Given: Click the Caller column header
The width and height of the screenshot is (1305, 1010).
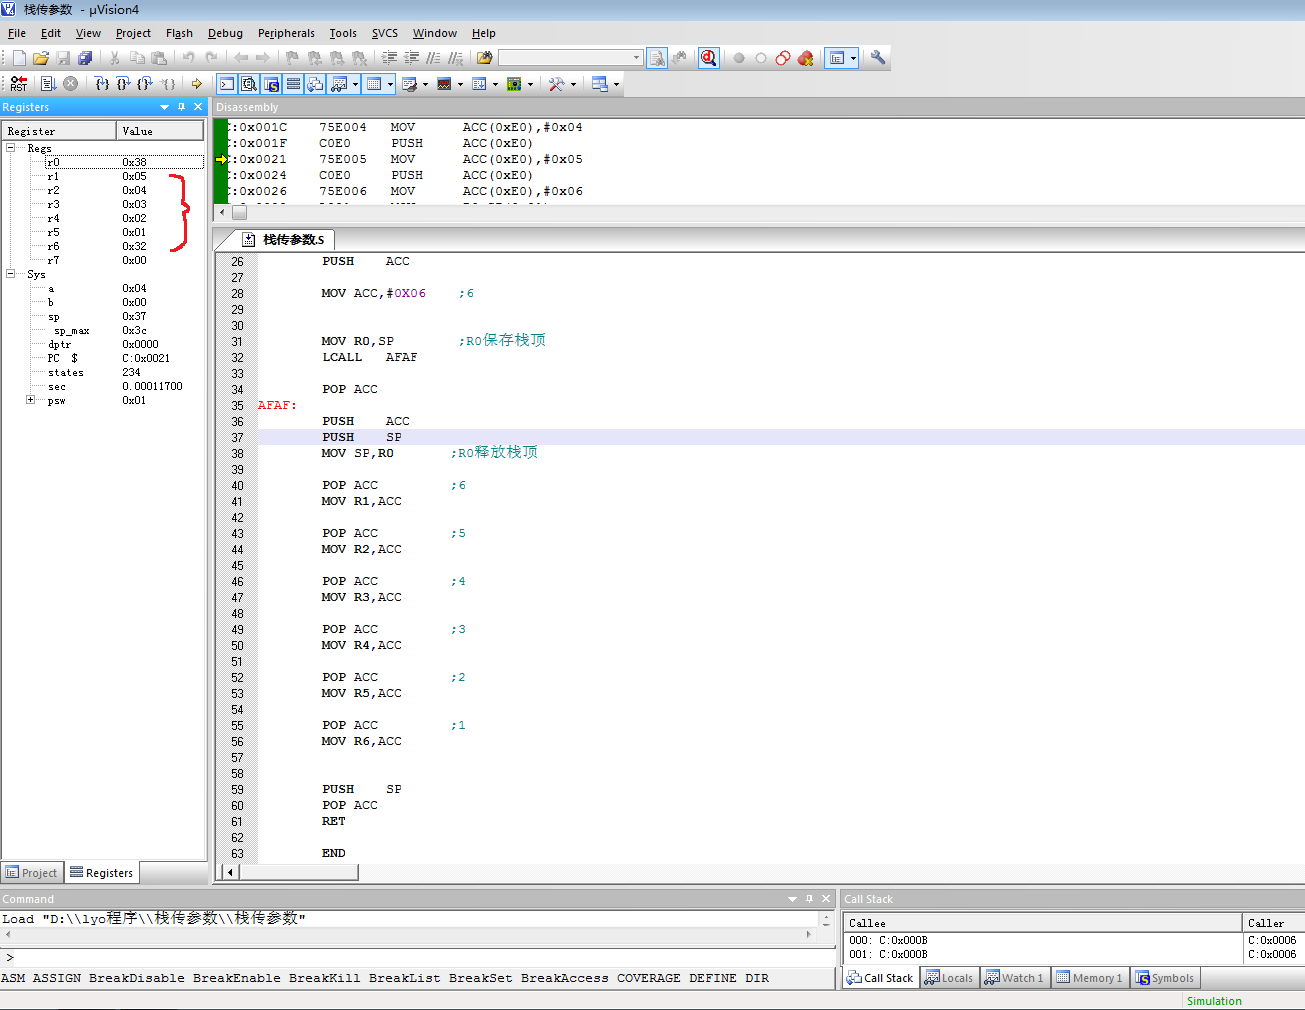Looking at the screenshot, I should pyautogui.click(x=1273, y=923).
